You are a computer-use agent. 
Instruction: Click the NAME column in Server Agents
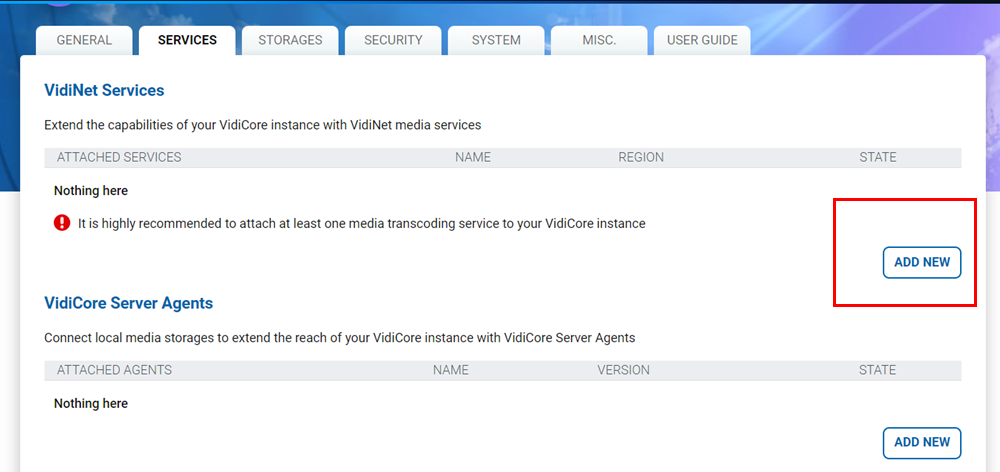(x=451, y=370)
